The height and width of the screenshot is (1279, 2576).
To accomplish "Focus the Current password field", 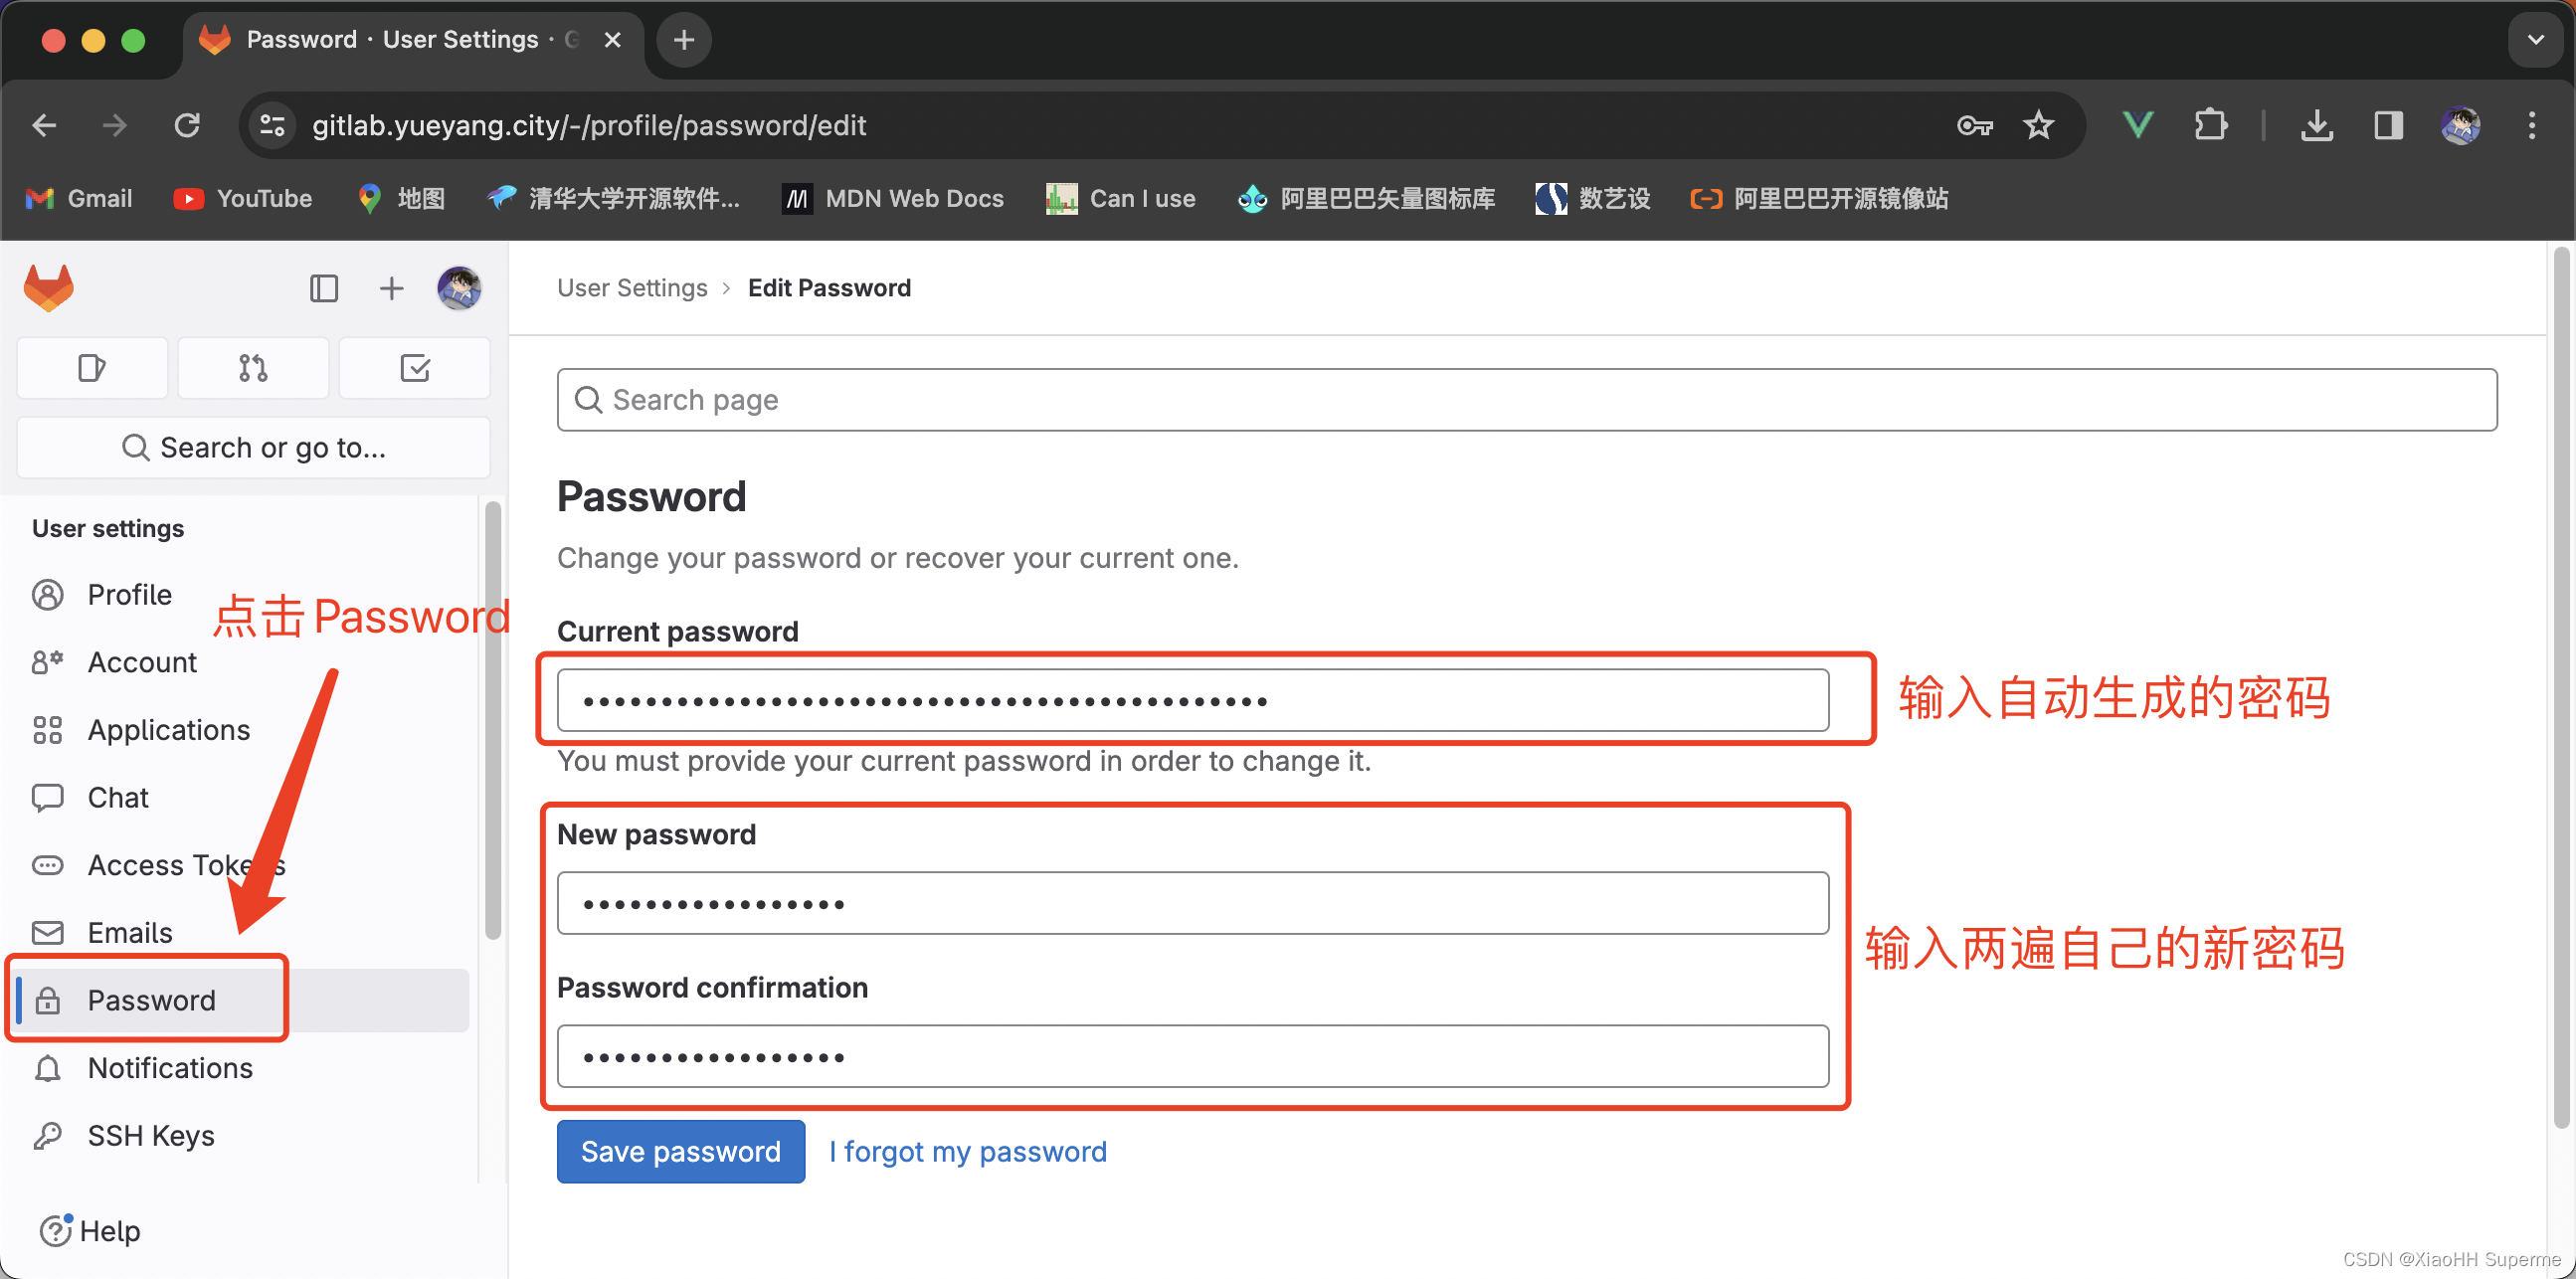I will (1192, 700).
